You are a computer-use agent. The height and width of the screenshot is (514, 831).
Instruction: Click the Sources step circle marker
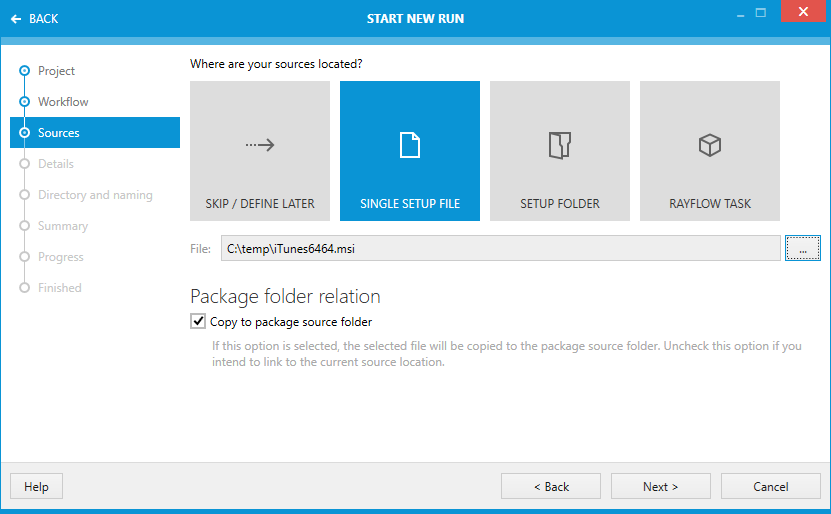coord(24,133)
